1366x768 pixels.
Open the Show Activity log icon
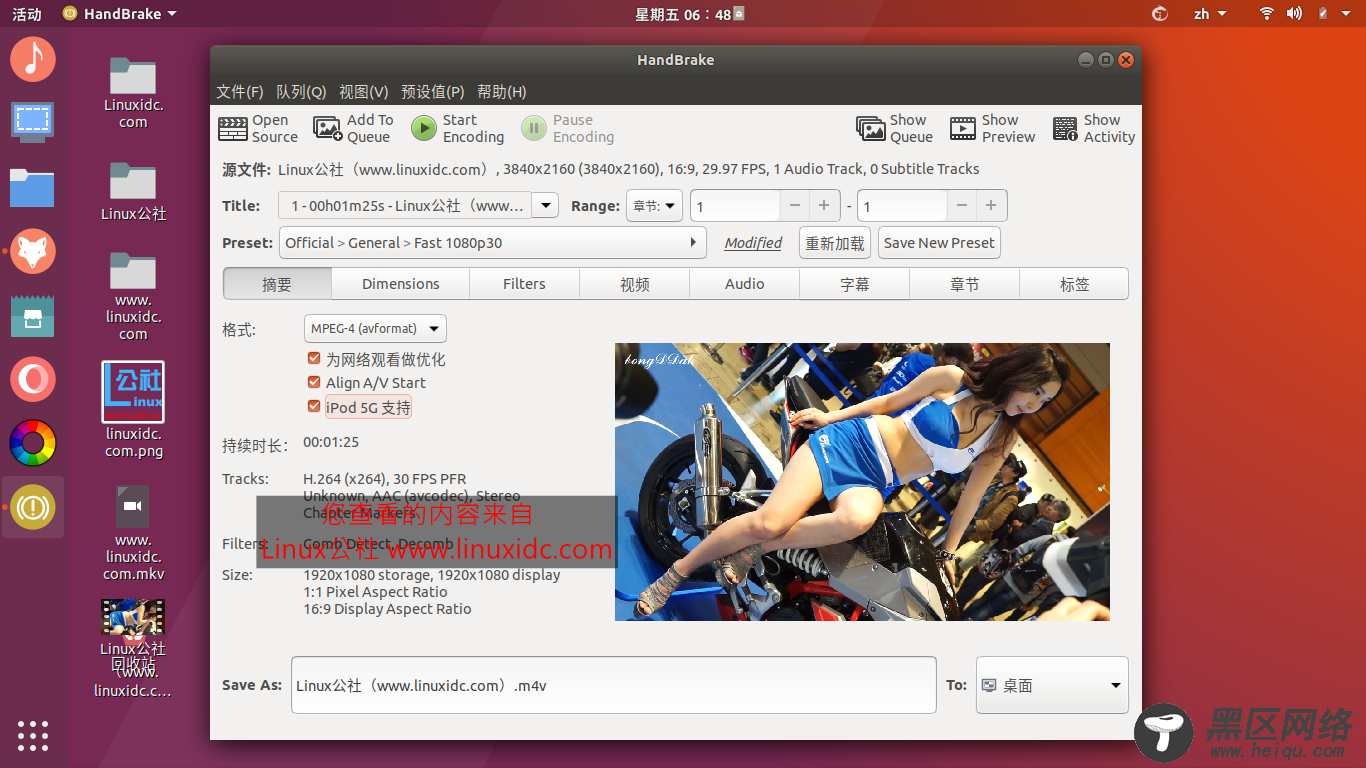coord(1065,129)
